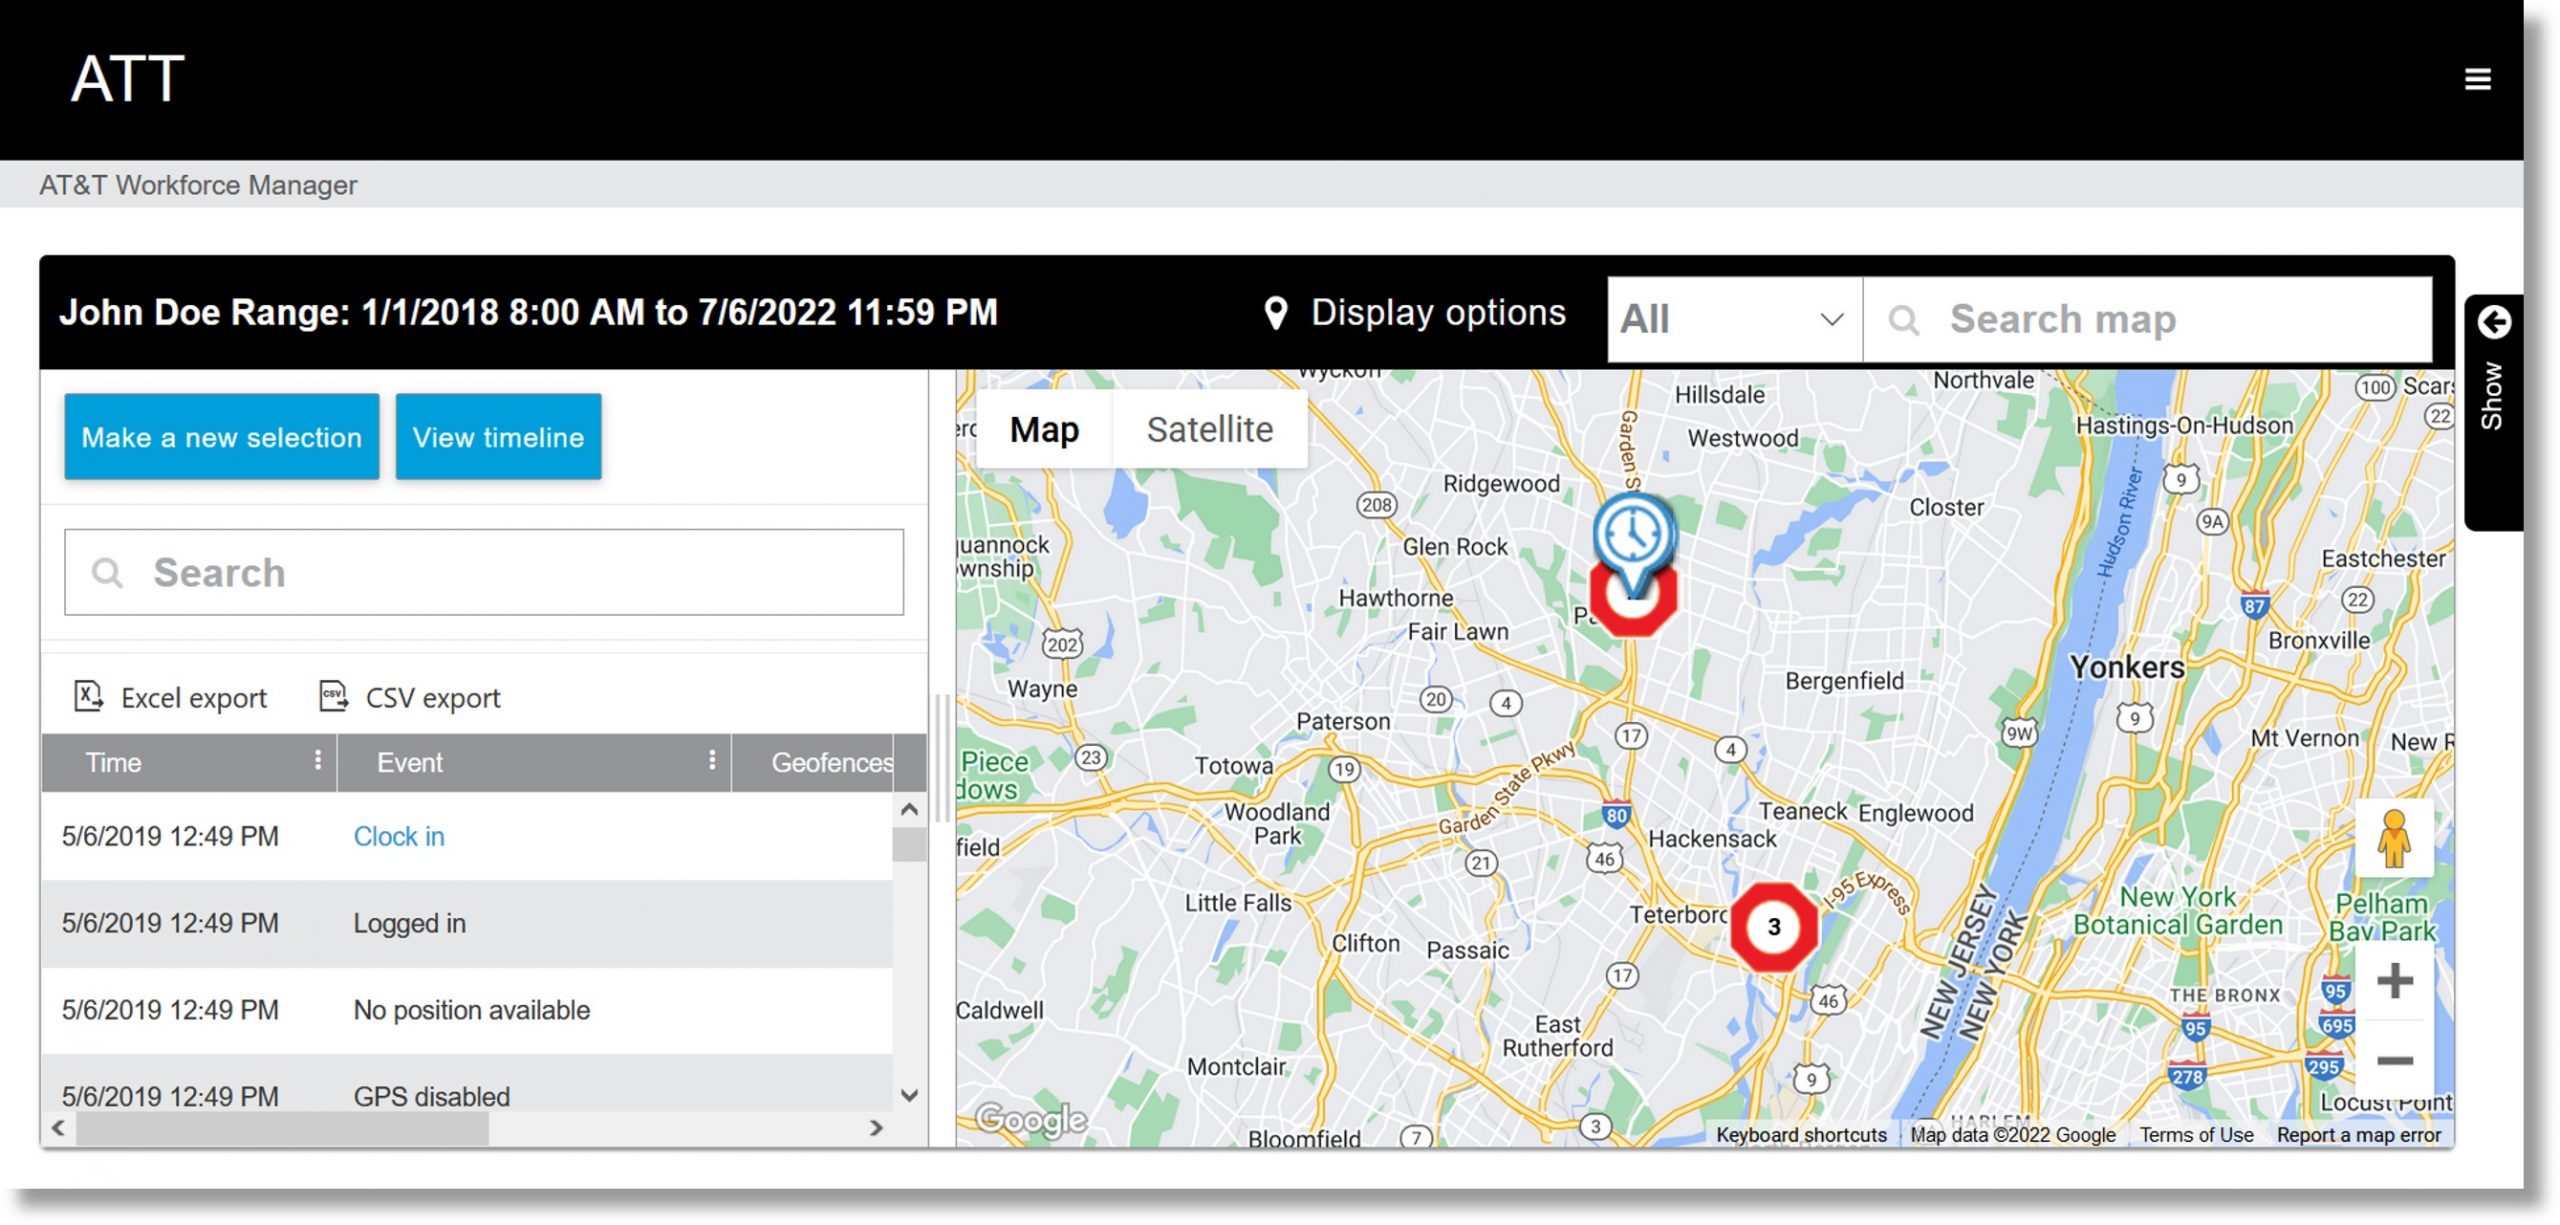Viewport: 2560px width, 1225px height.
Task: Click the map pin icon beside Display options
Action: [1275, 313]
